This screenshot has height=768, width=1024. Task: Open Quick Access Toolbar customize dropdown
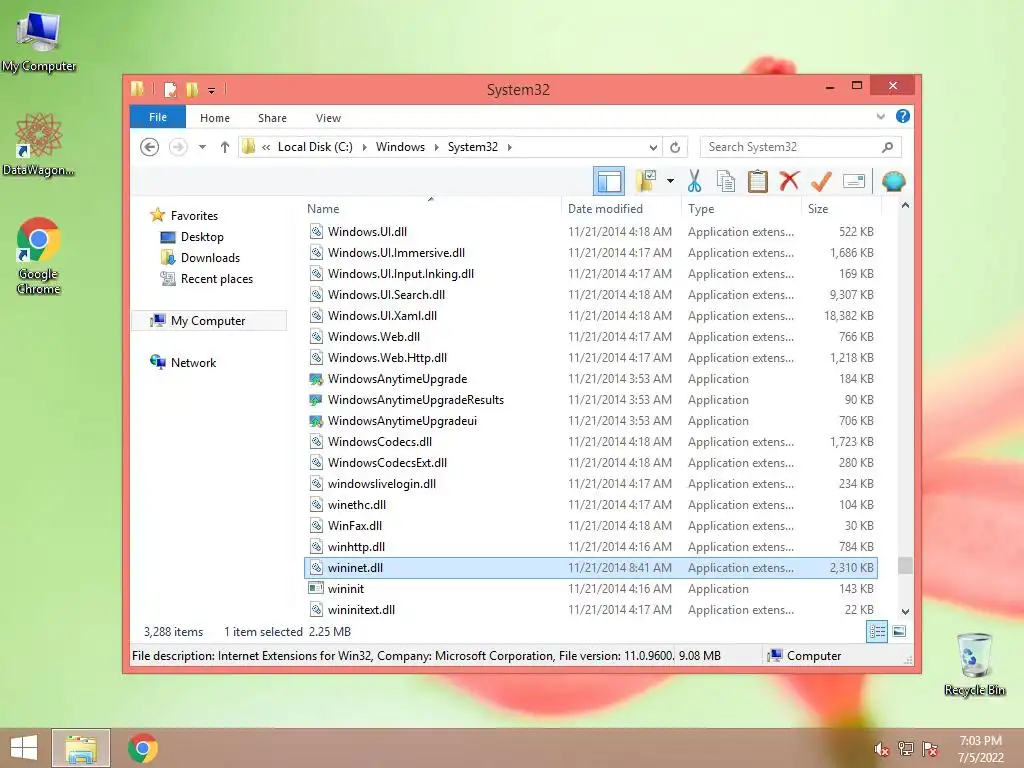pos(212,90)
